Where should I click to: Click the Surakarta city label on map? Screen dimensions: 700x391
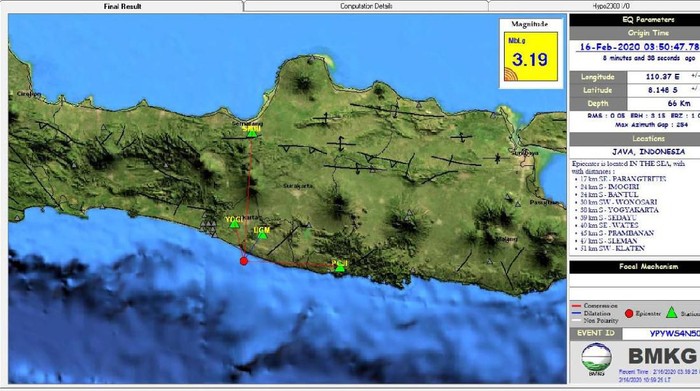click(298, 186)
